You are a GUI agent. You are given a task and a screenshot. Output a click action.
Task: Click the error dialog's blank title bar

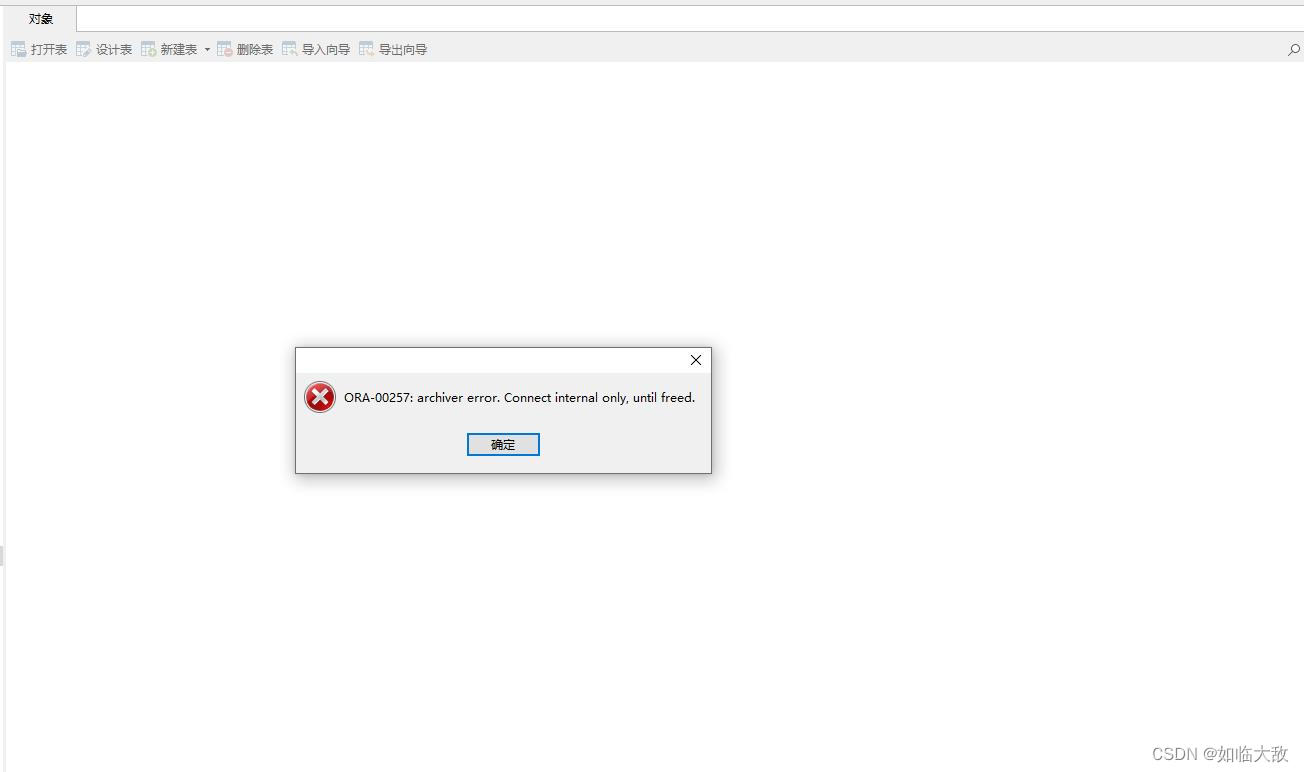(489, 360)
